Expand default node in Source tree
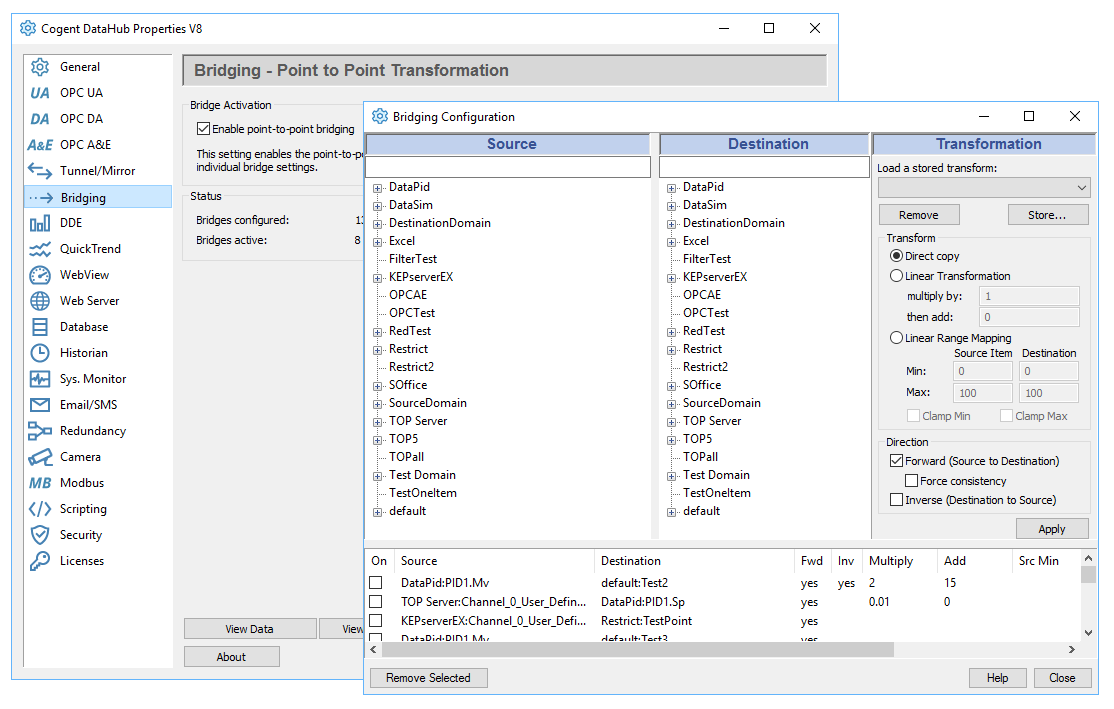The image size is (1114, 709). coord(377,512)
